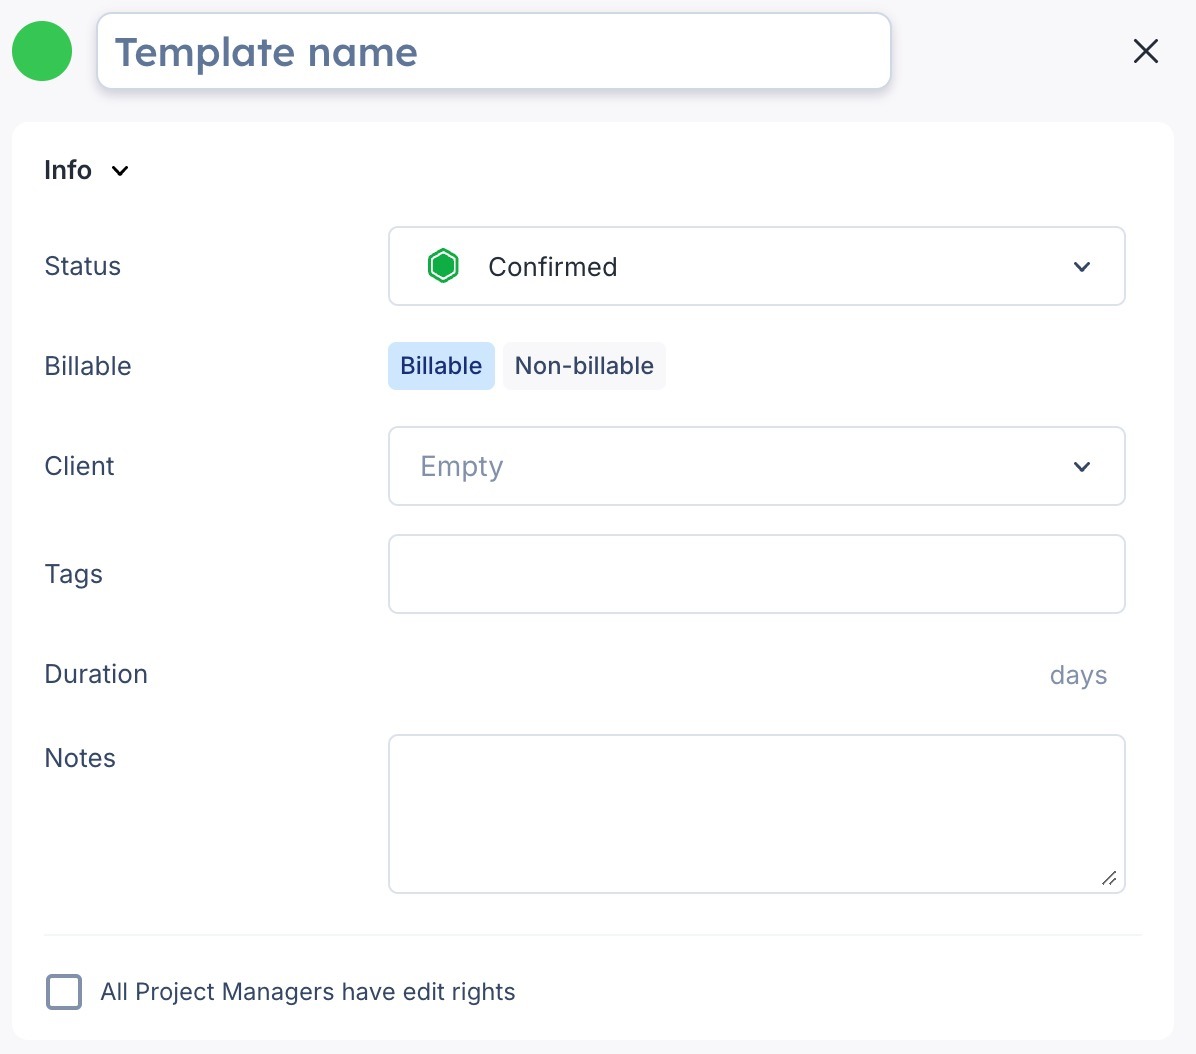
Task: Click the Template name field
Action: 493,52
